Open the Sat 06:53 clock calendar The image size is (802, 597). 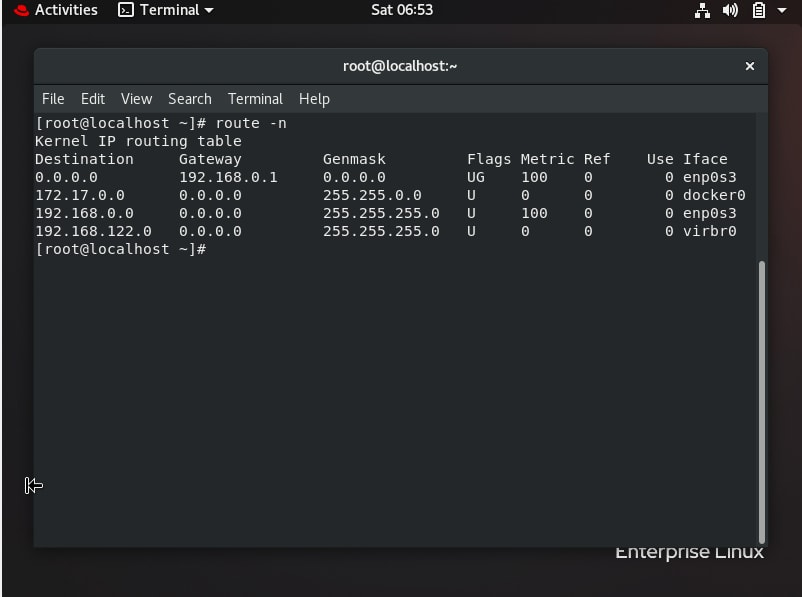(402, 10)
